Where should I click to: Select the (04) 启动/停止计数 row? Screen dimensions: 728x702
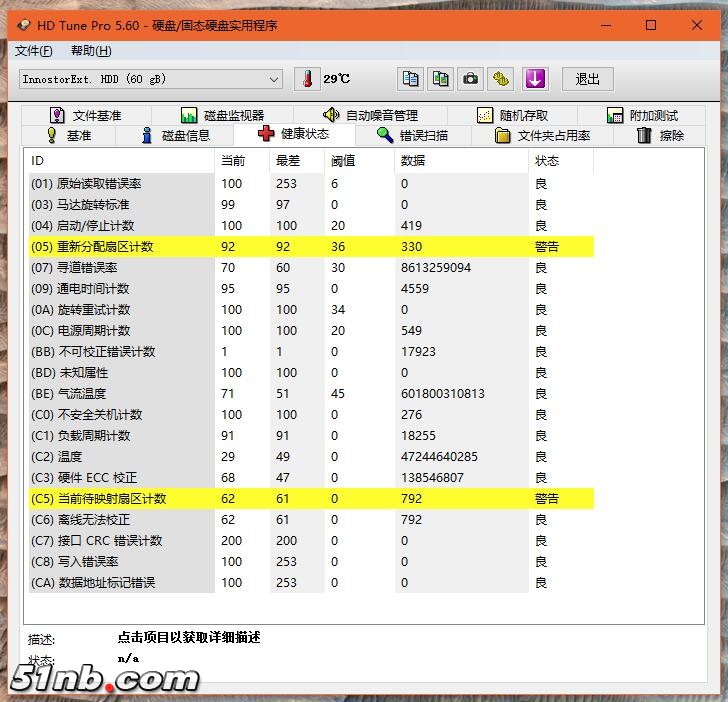pyautogui.click(x=311, y=226)
